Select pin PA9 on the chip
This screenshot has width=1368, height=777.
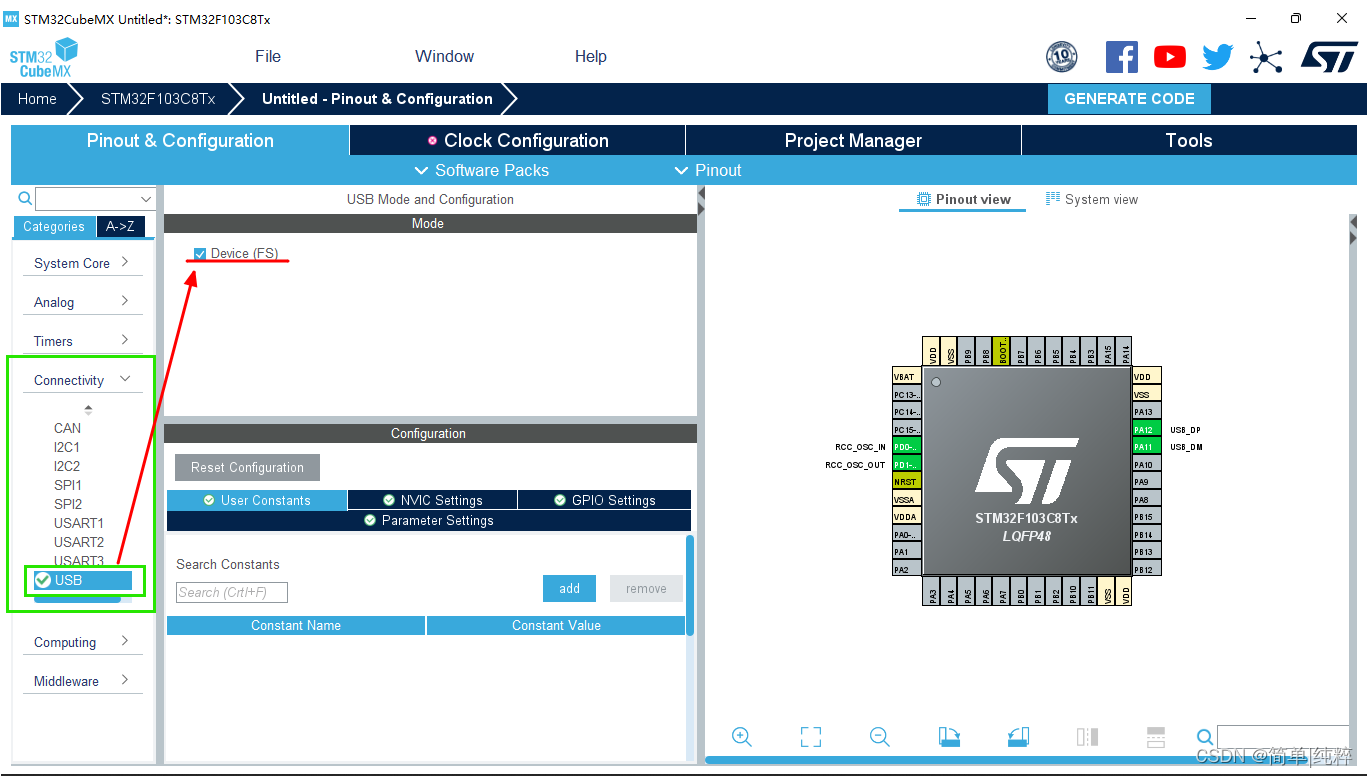pos(1147,481)
